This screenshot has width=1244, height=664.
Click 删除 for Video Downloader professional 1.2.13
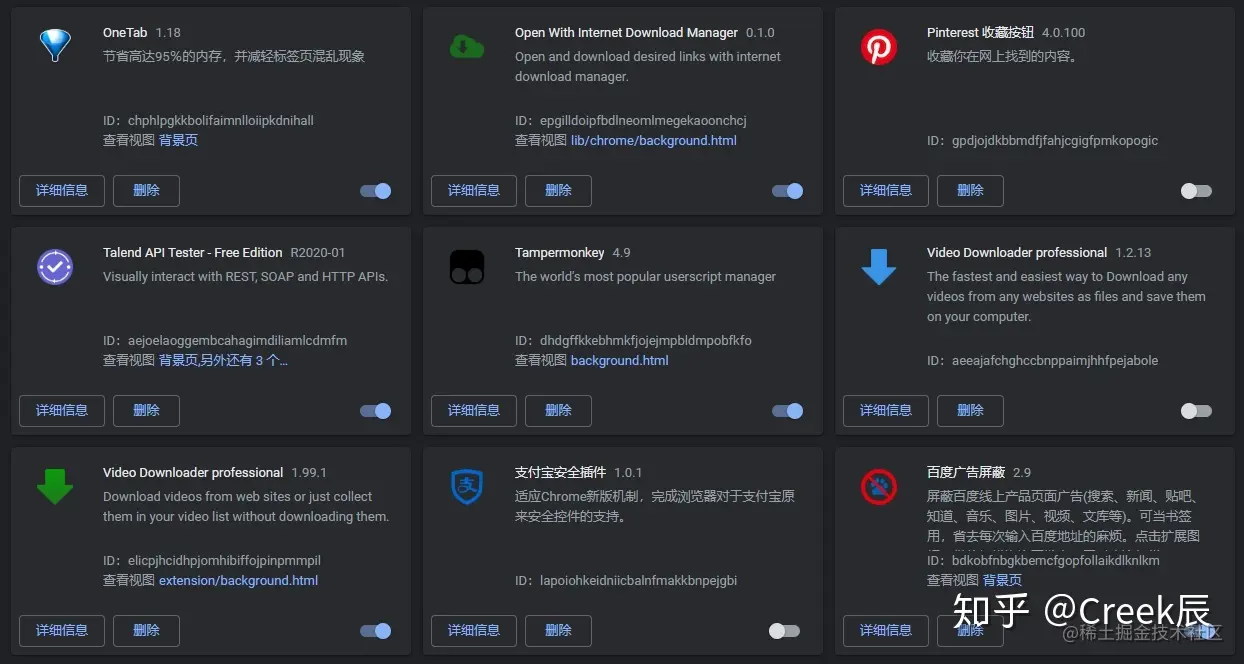click(x=970, y=410)
